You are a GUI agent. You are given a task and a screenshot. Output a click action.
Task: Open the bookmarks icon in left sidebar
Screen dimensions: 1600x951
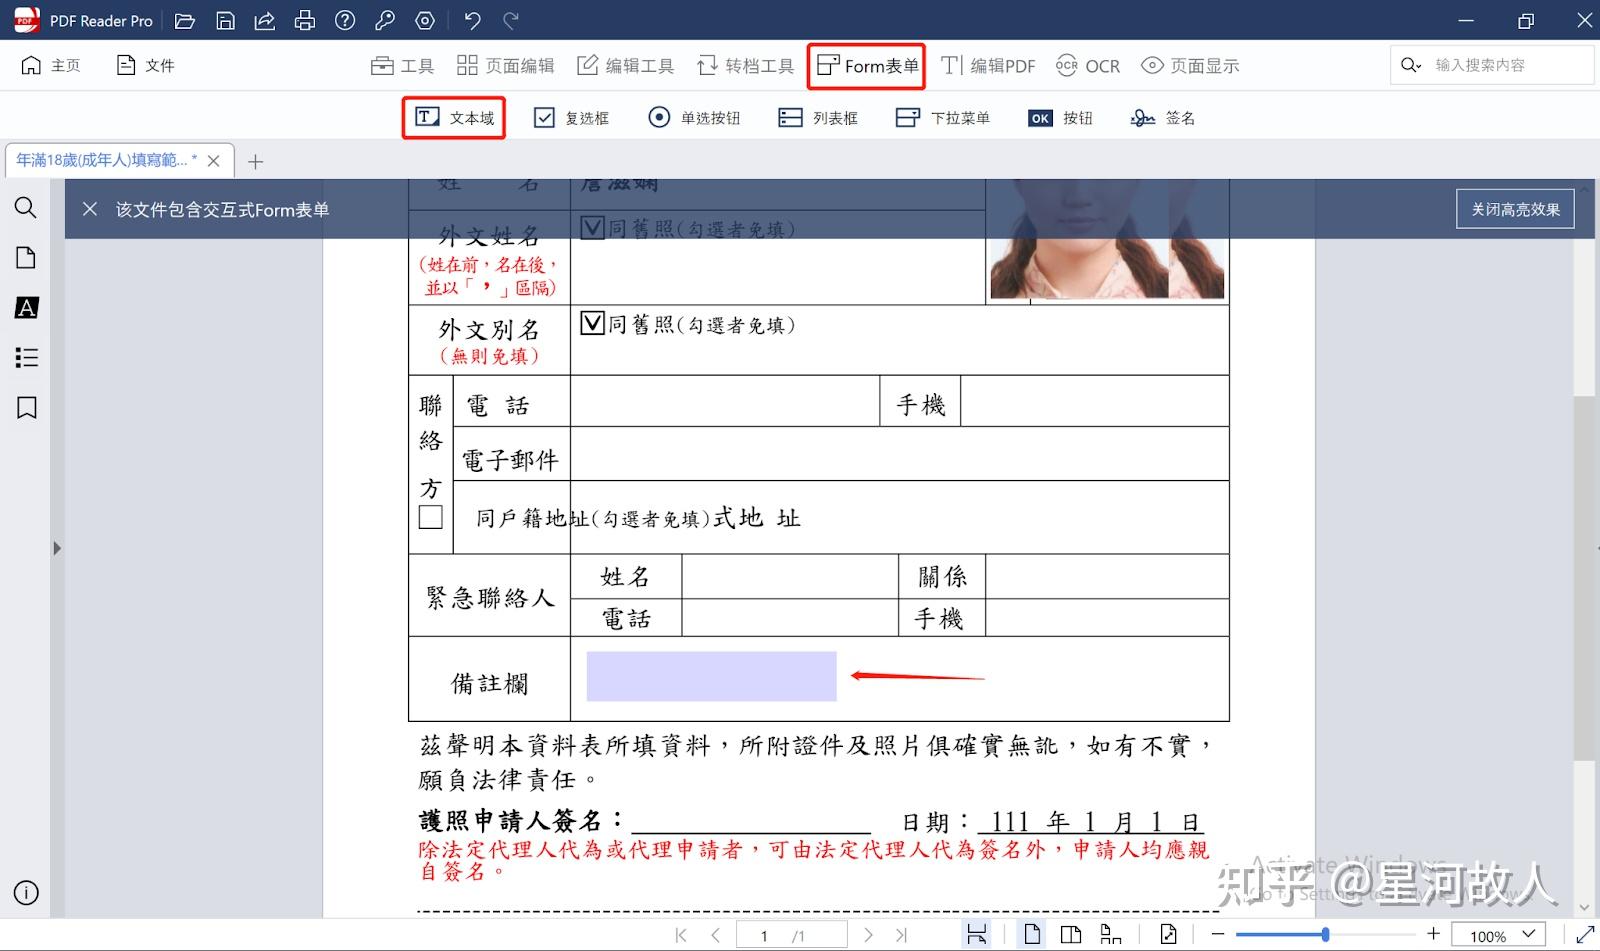(26, 408)
